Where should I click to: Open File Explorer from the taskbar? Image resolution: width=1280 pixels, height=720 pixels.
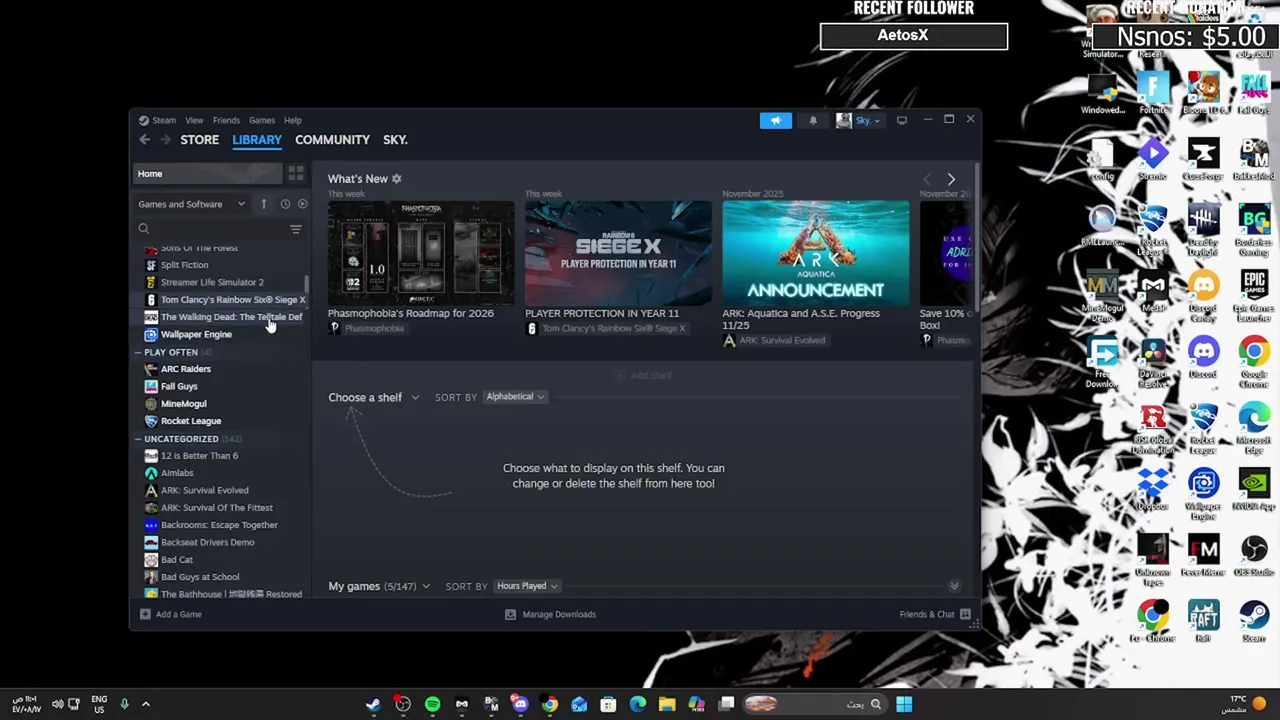667,705
